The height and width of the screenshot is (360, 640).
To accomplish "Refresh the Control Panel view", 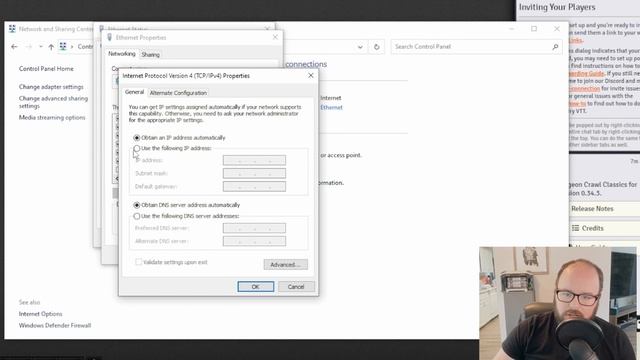I will pos(376,47).
